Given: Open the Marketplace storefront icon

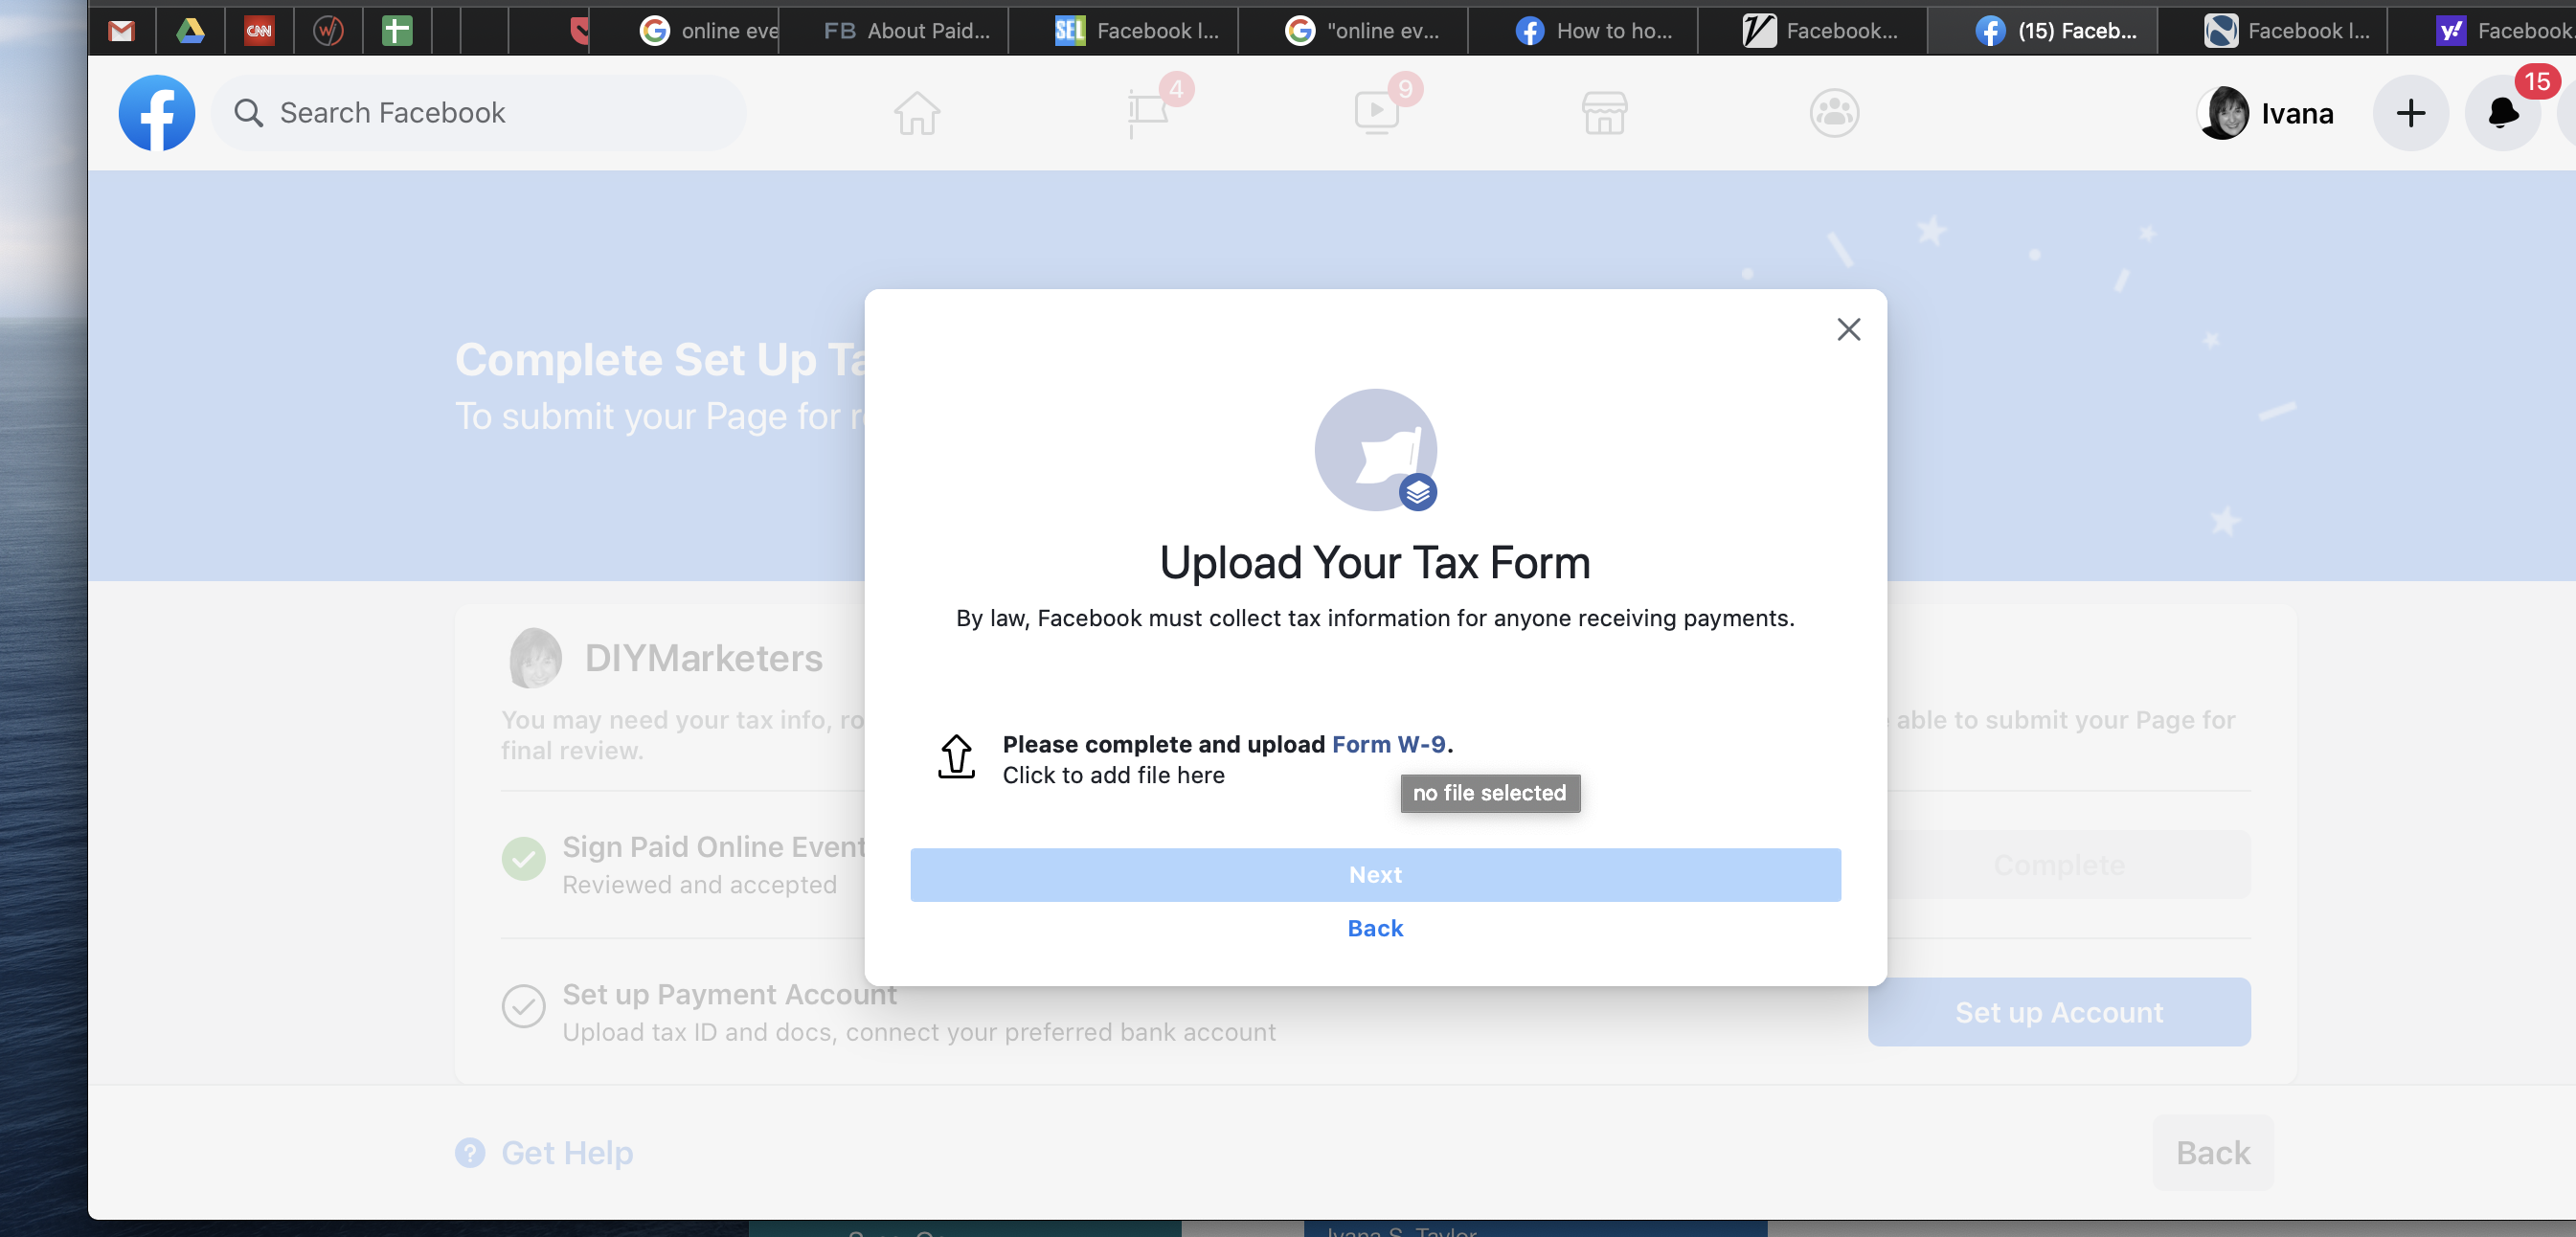Looking at the screenshot, I should point(1605,113).
